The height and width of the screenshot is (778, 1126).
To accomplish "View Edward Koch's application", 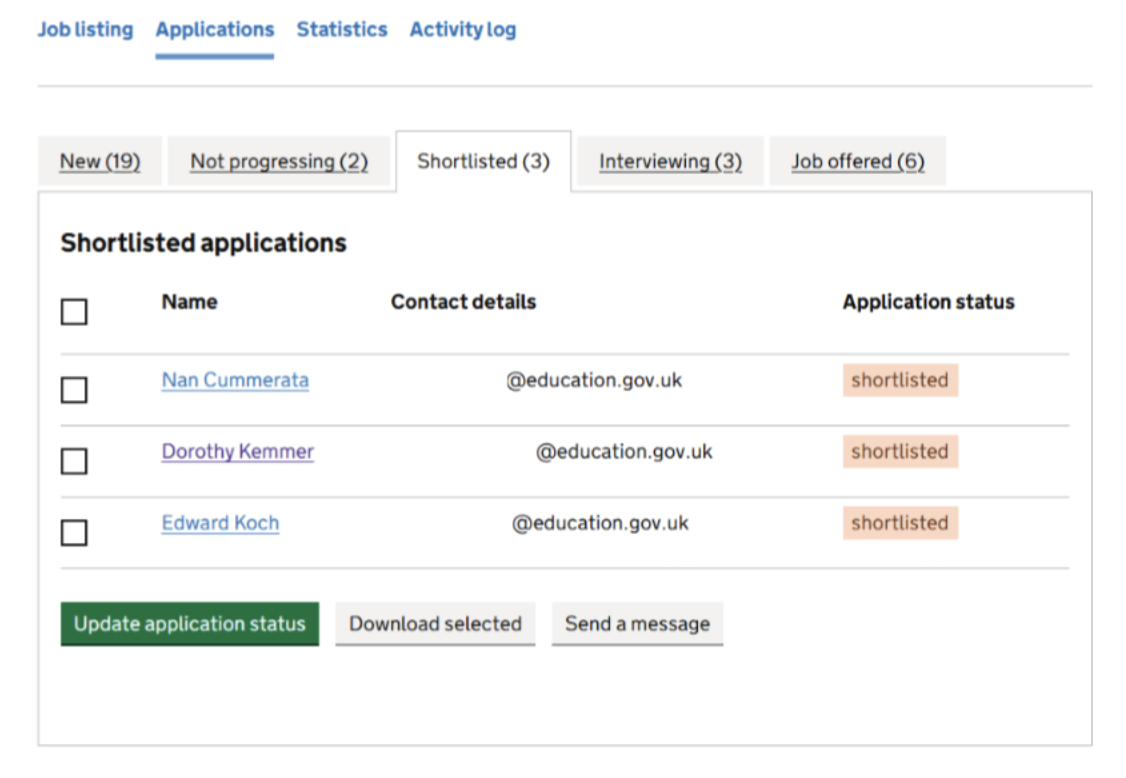I will [220, 523].
